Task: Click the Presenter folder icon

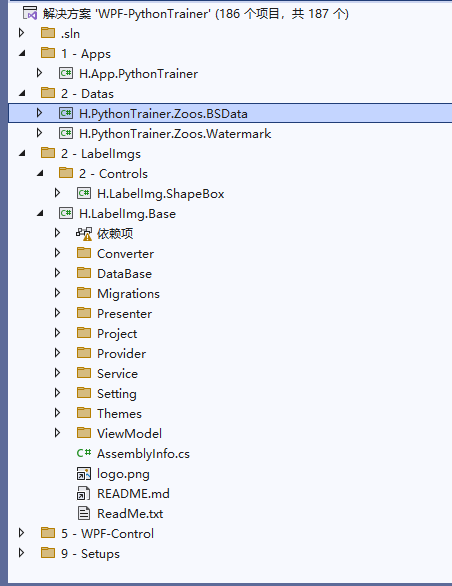Action: (84, 313)
